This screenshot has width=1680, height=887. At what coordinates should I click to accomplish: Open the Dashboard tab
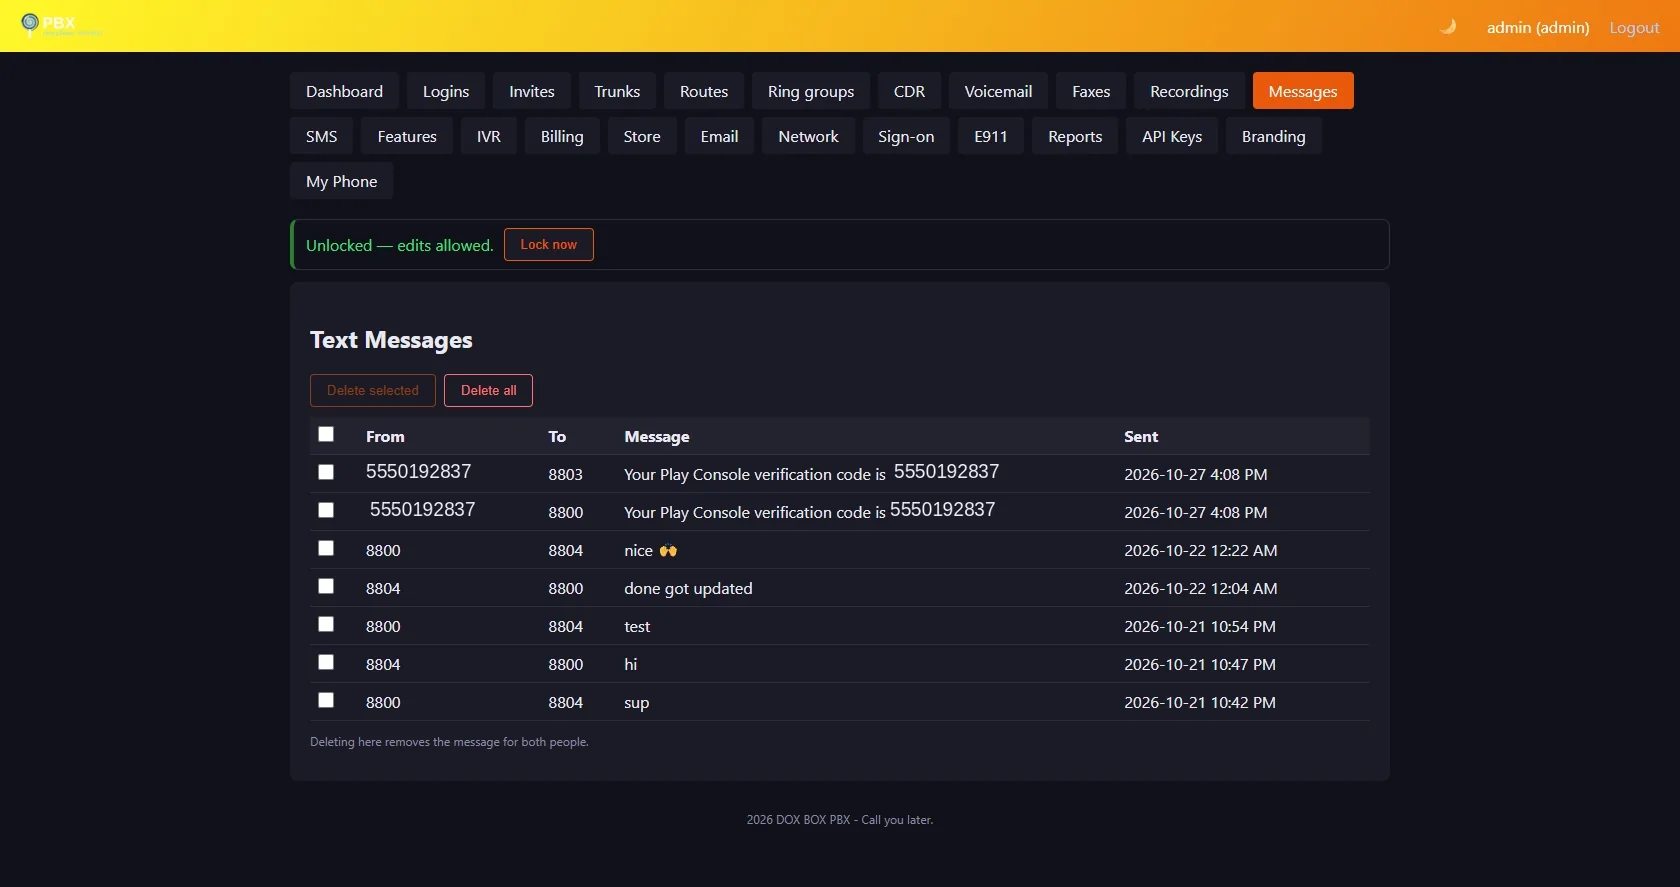click(344, 91)
